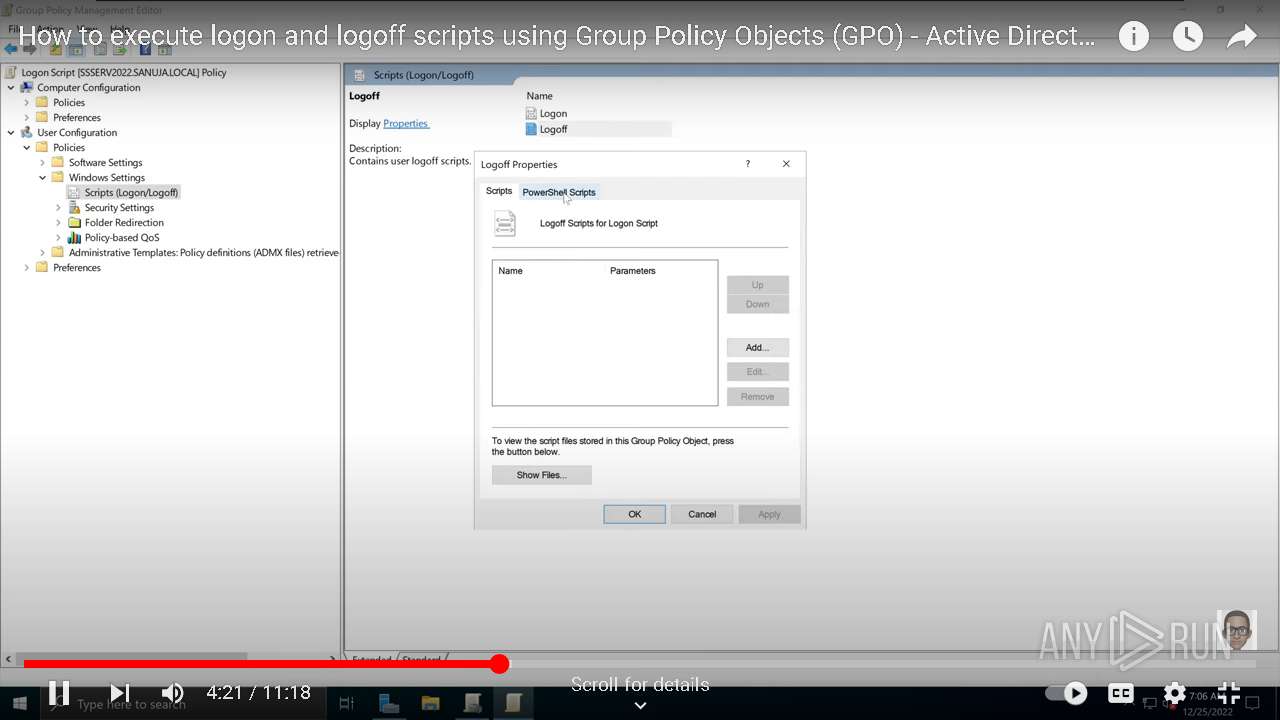Expand Preferences under Computer Configuration
The width and height of the screenshot is (1280, 720).
tap(27, 117)
